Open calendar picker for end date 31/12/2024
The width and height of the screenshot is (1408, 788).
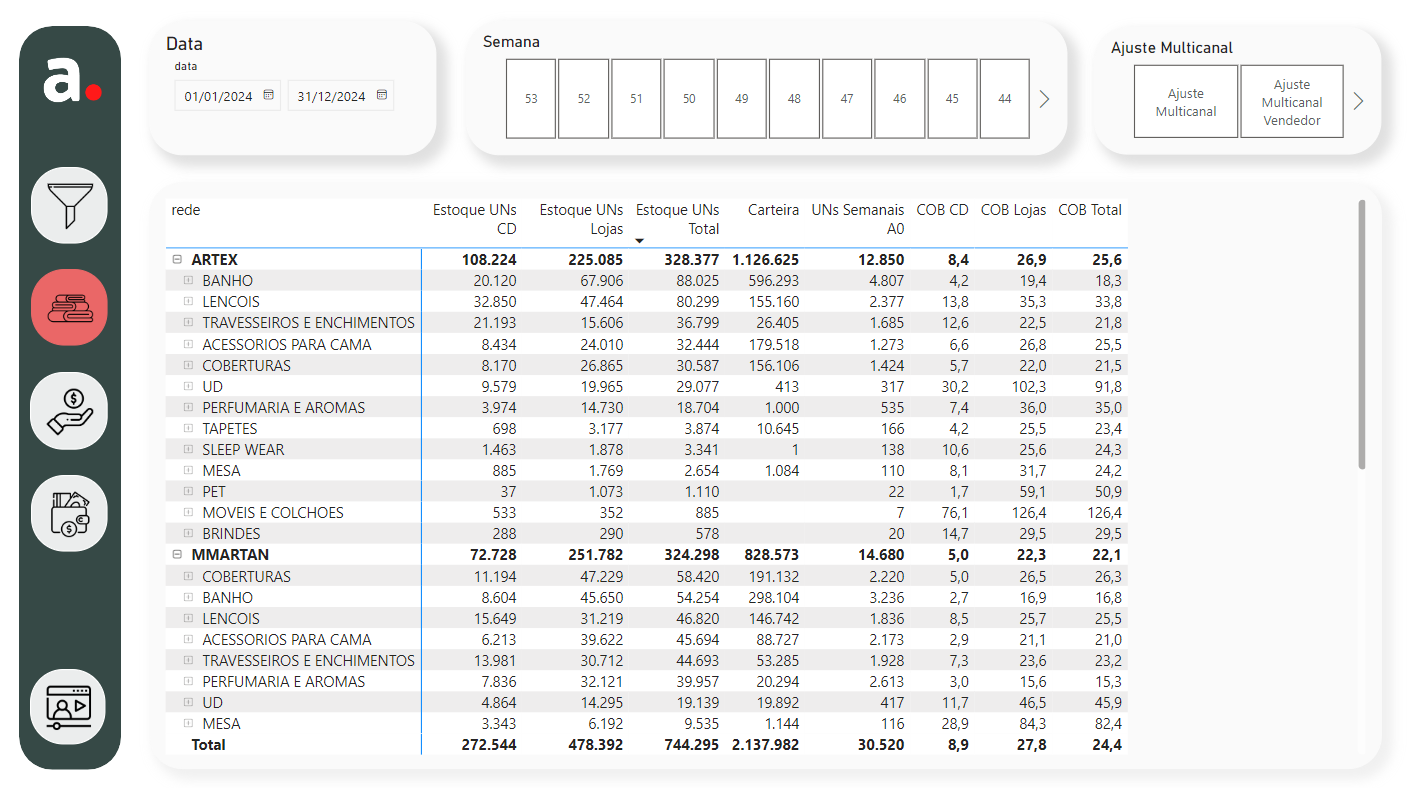point(381,96)
